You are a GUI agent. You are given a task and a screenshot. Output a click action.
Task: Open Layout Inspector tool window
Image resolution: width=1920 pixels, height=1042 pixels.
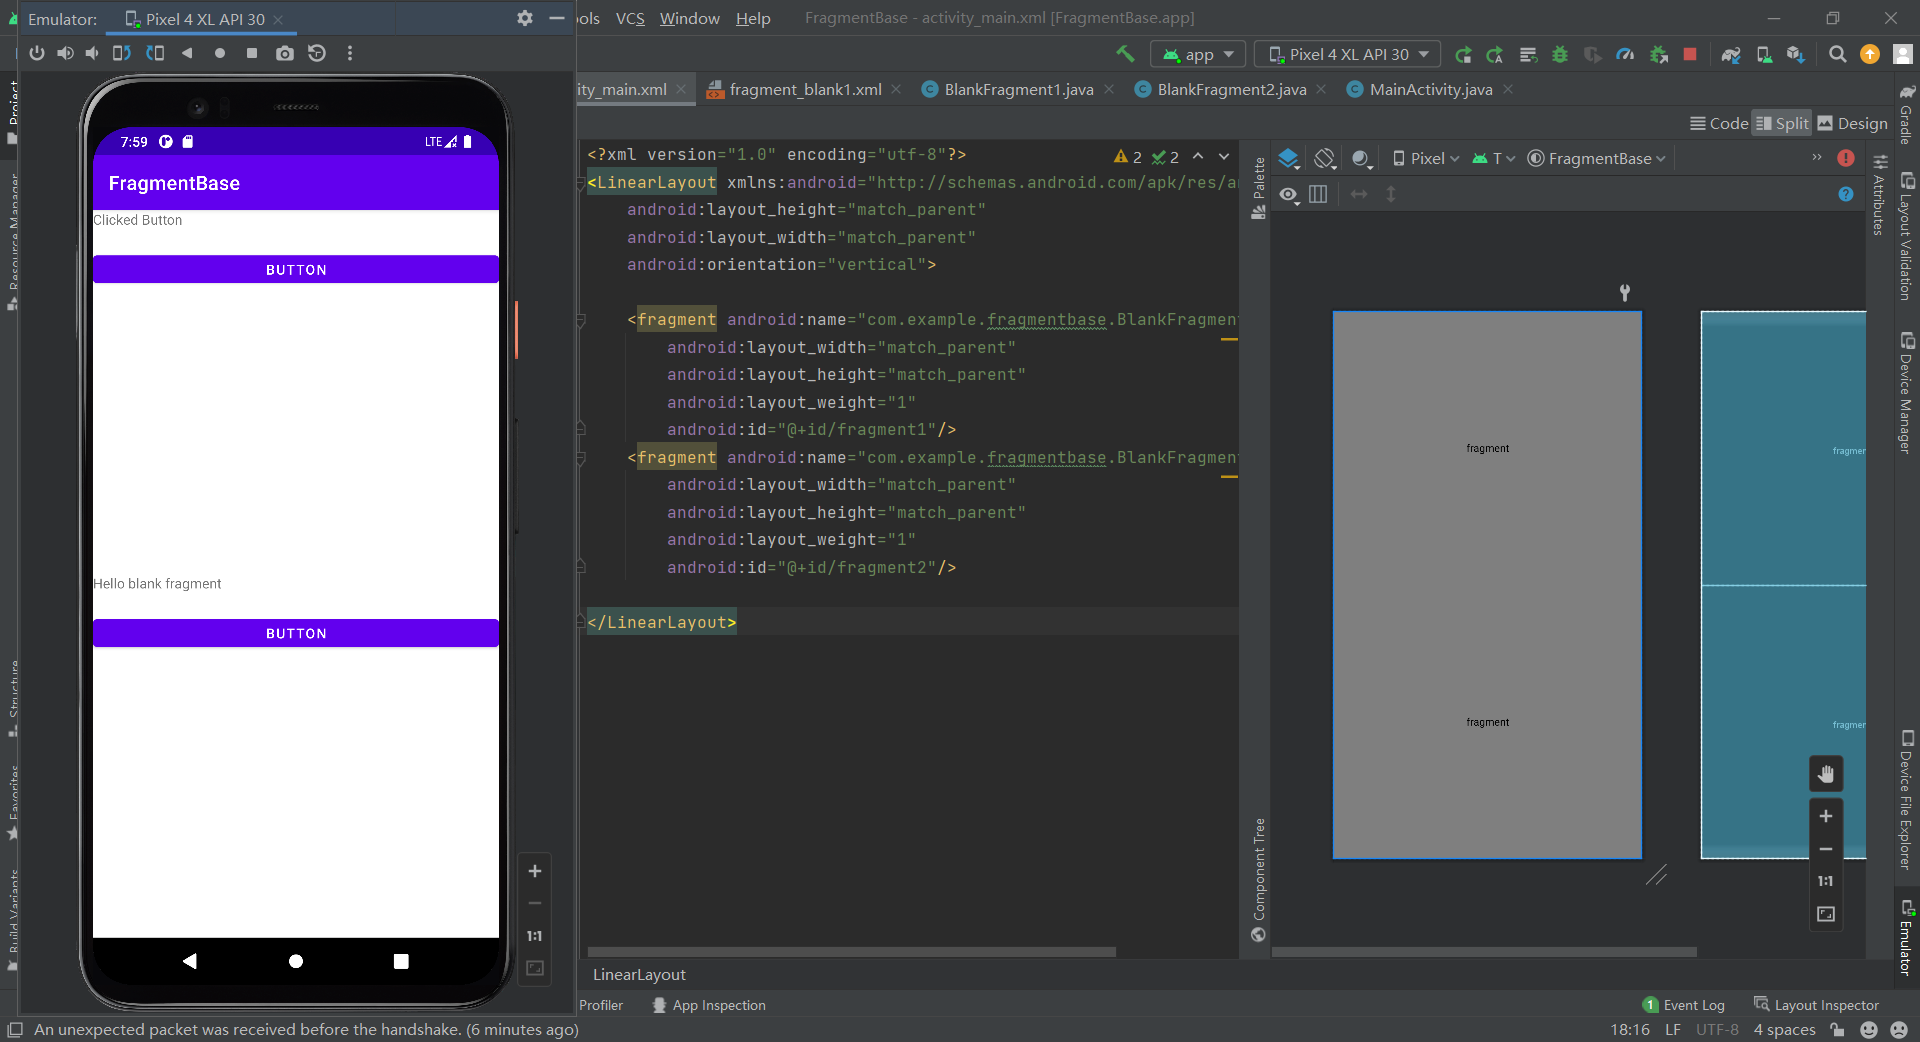point(1817,1005)
